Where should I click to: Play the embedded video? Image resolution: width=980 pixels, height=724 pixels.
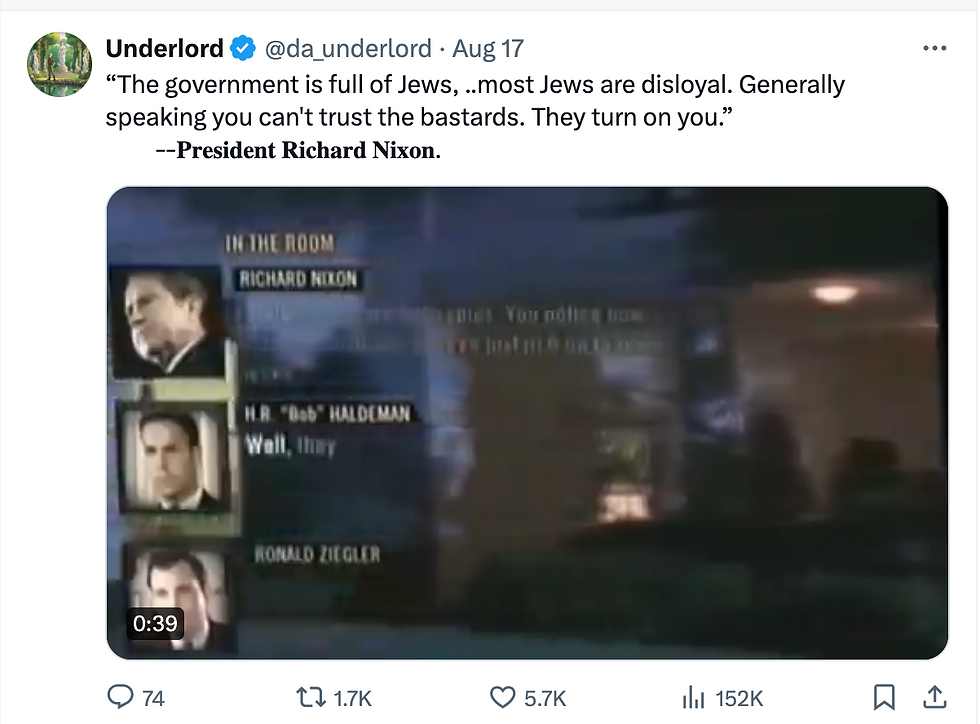pyautogui.click(x=526, y=422)
